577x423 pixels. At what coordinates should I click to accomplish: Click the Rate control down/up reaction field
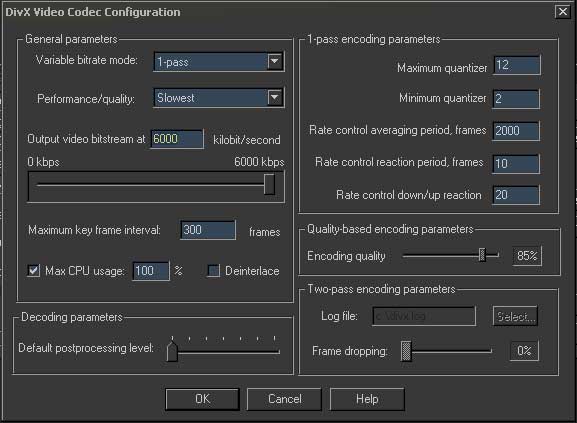point(516,195)
